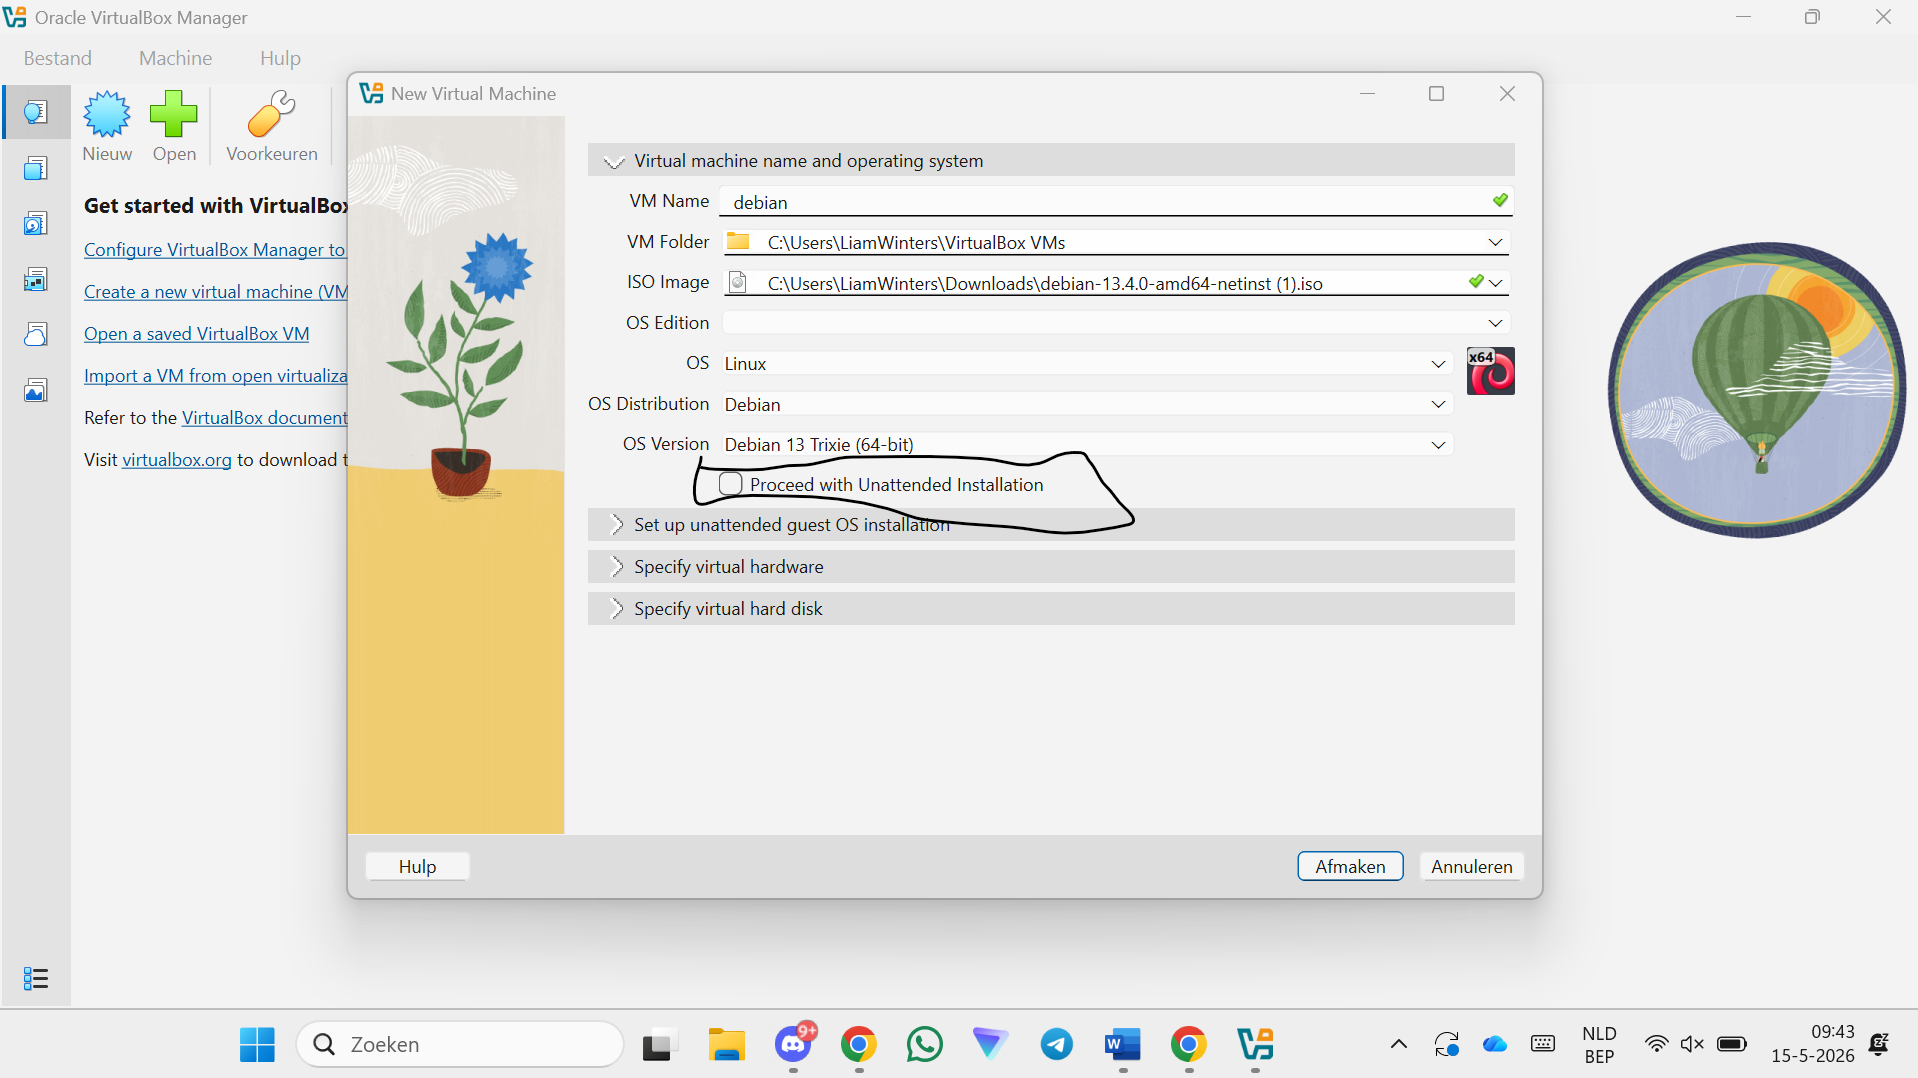Visit the virtualbox.org link
This screenshot has height=1078, width=1918.
click(x=177, y=460)
